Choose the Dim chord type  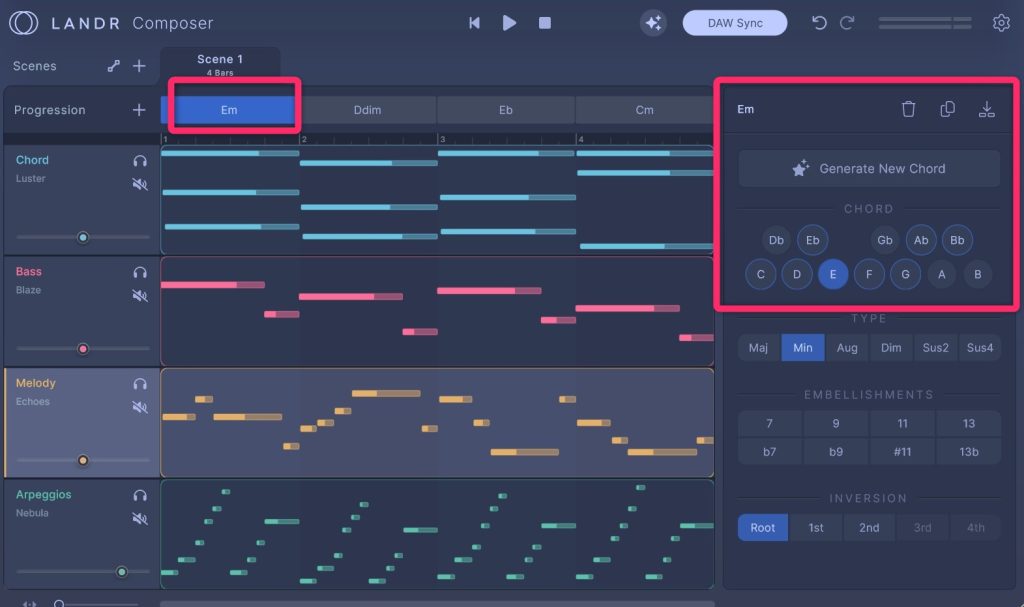[x=890, y=348]
